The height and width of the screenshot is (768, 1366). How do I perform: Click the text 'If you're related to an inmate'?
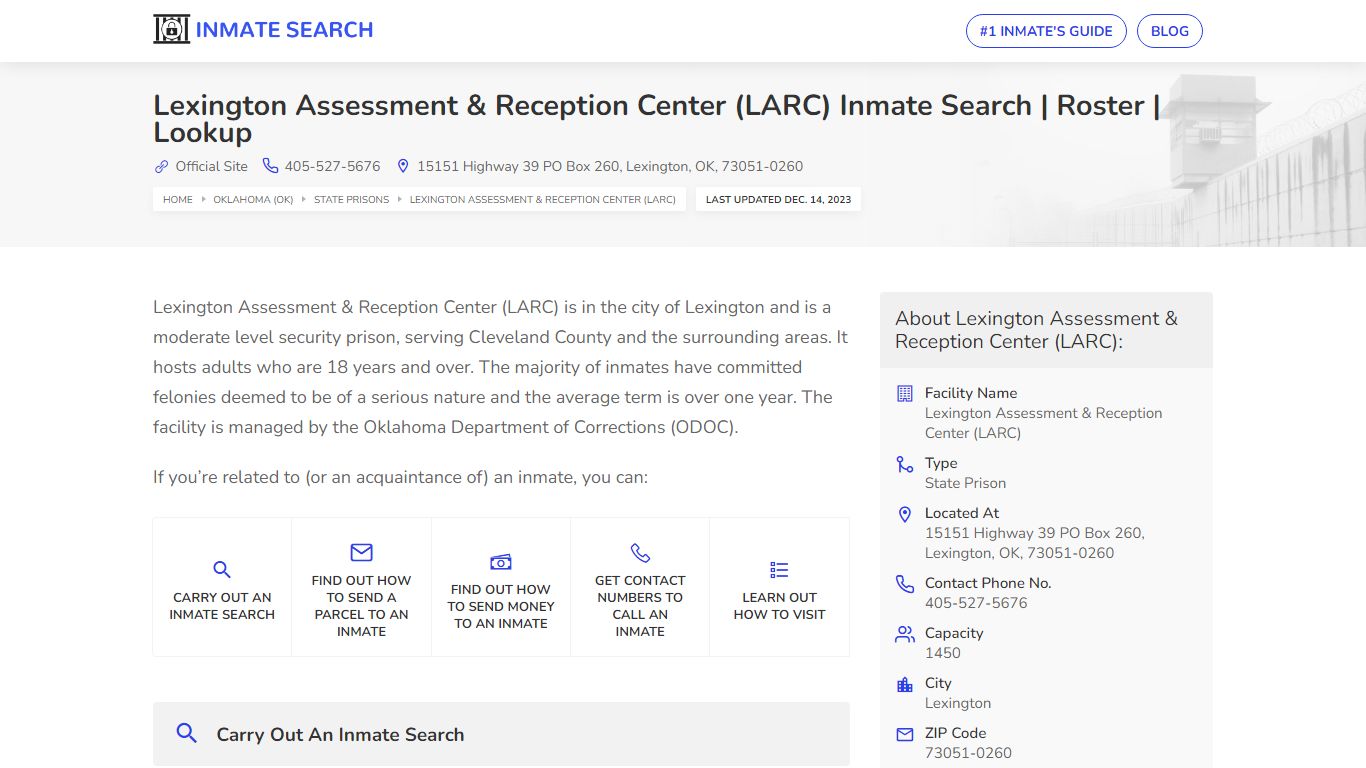[400, 477]
